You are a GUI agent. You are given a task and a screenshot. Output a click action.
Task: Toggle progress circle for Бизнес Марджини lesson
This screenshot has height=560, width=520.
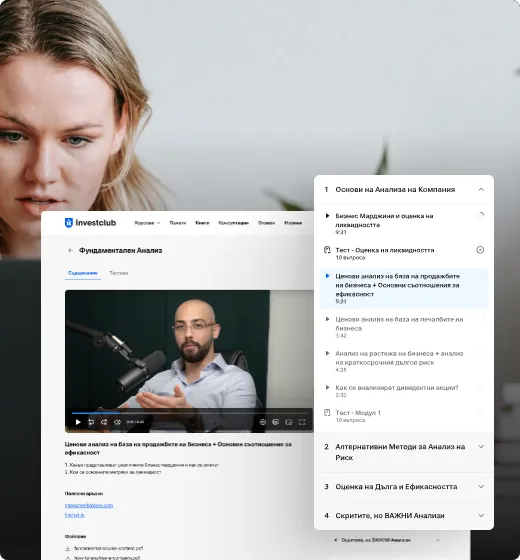coord(480,216)
